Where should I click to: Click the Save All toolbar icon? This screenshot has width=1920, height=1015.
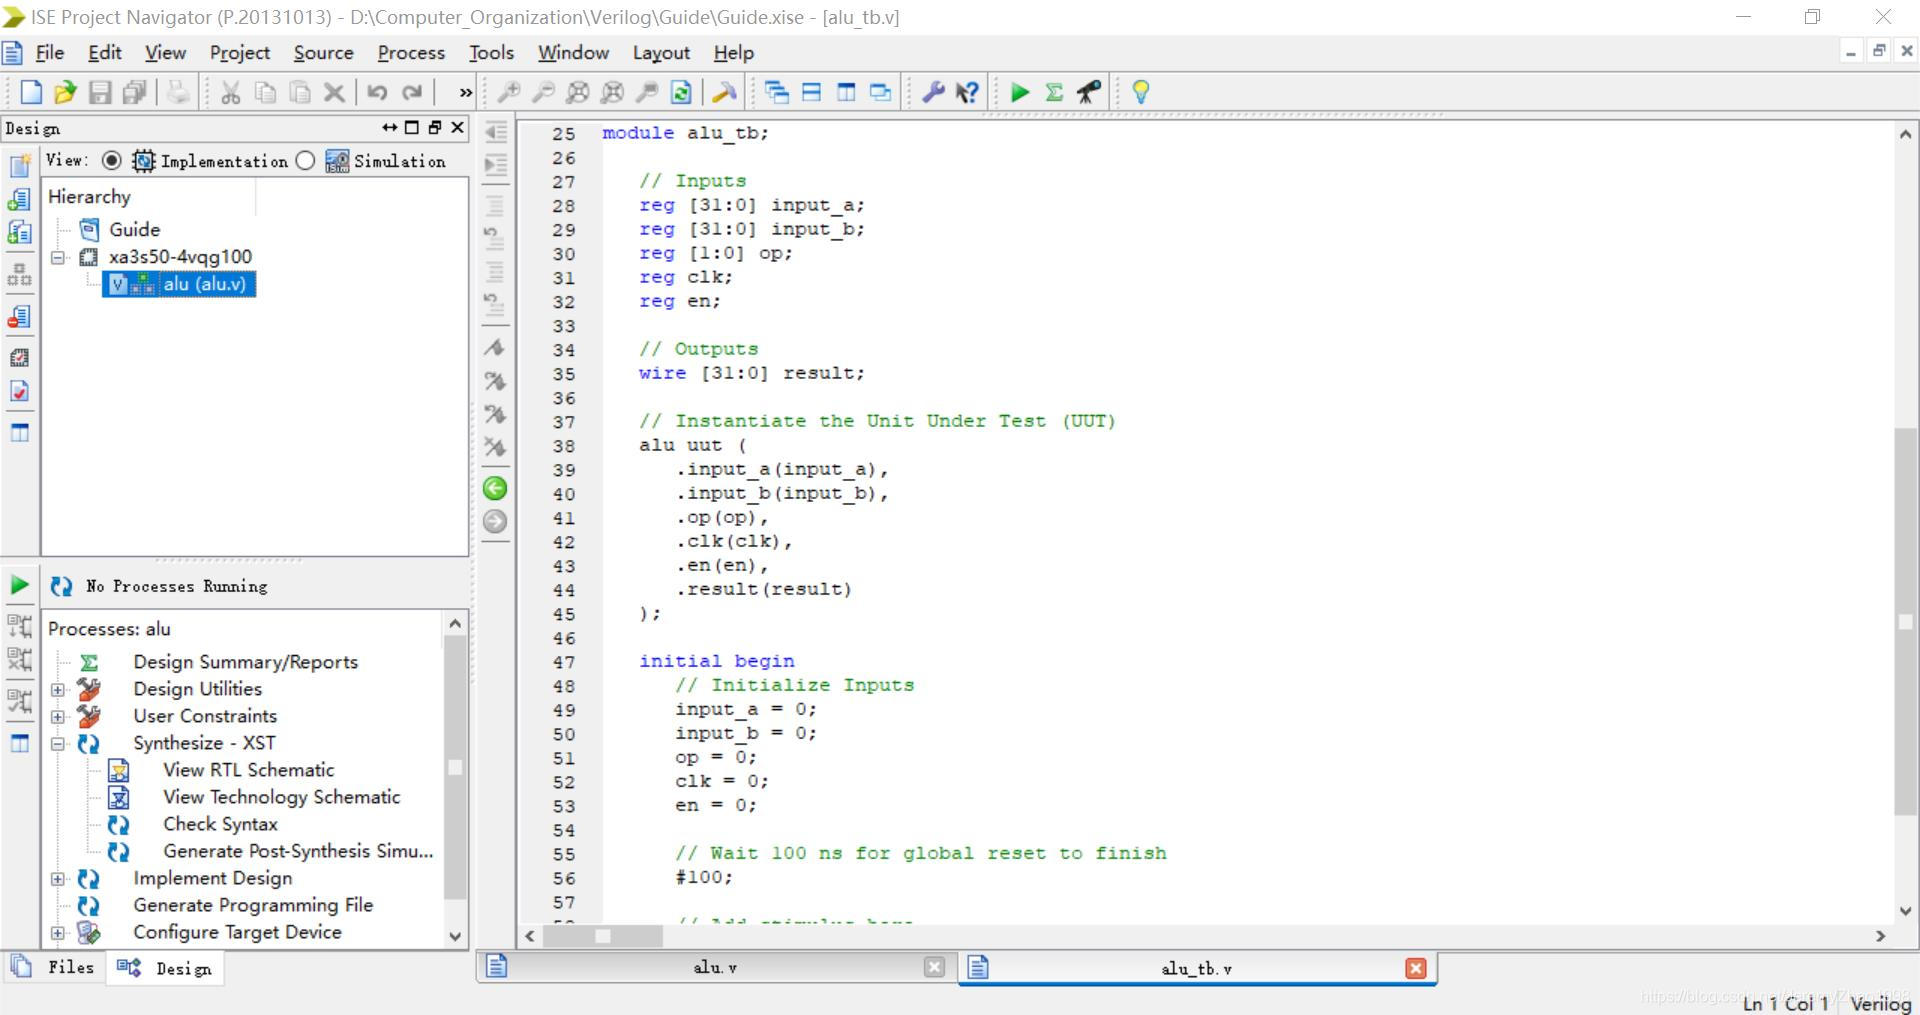(x=135, y=92)
